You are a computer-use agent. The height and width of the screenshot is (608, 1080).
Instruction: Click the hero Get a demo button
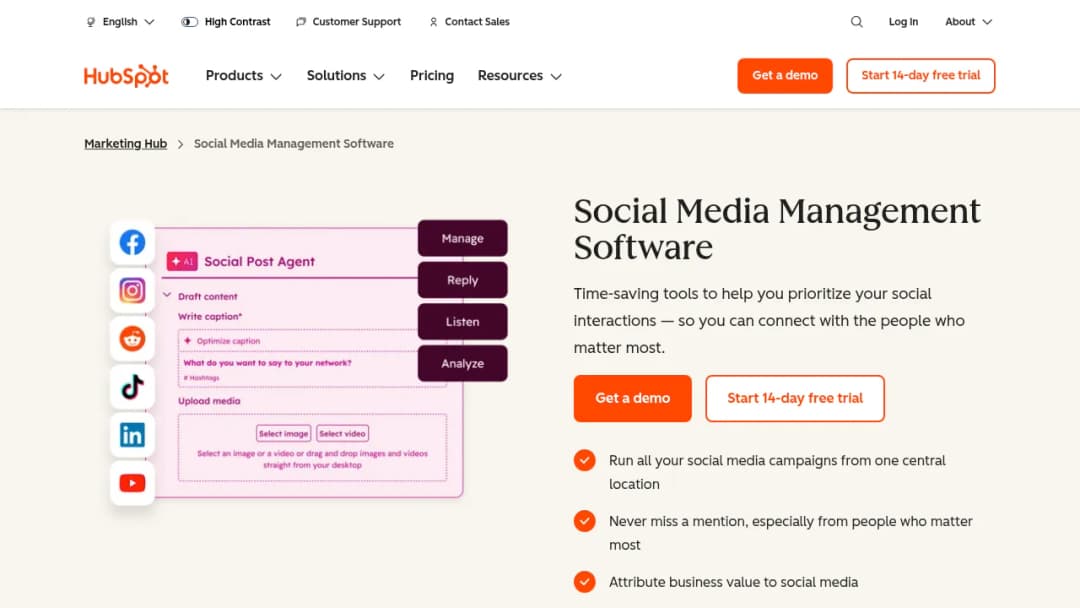[x=632, y=398]
